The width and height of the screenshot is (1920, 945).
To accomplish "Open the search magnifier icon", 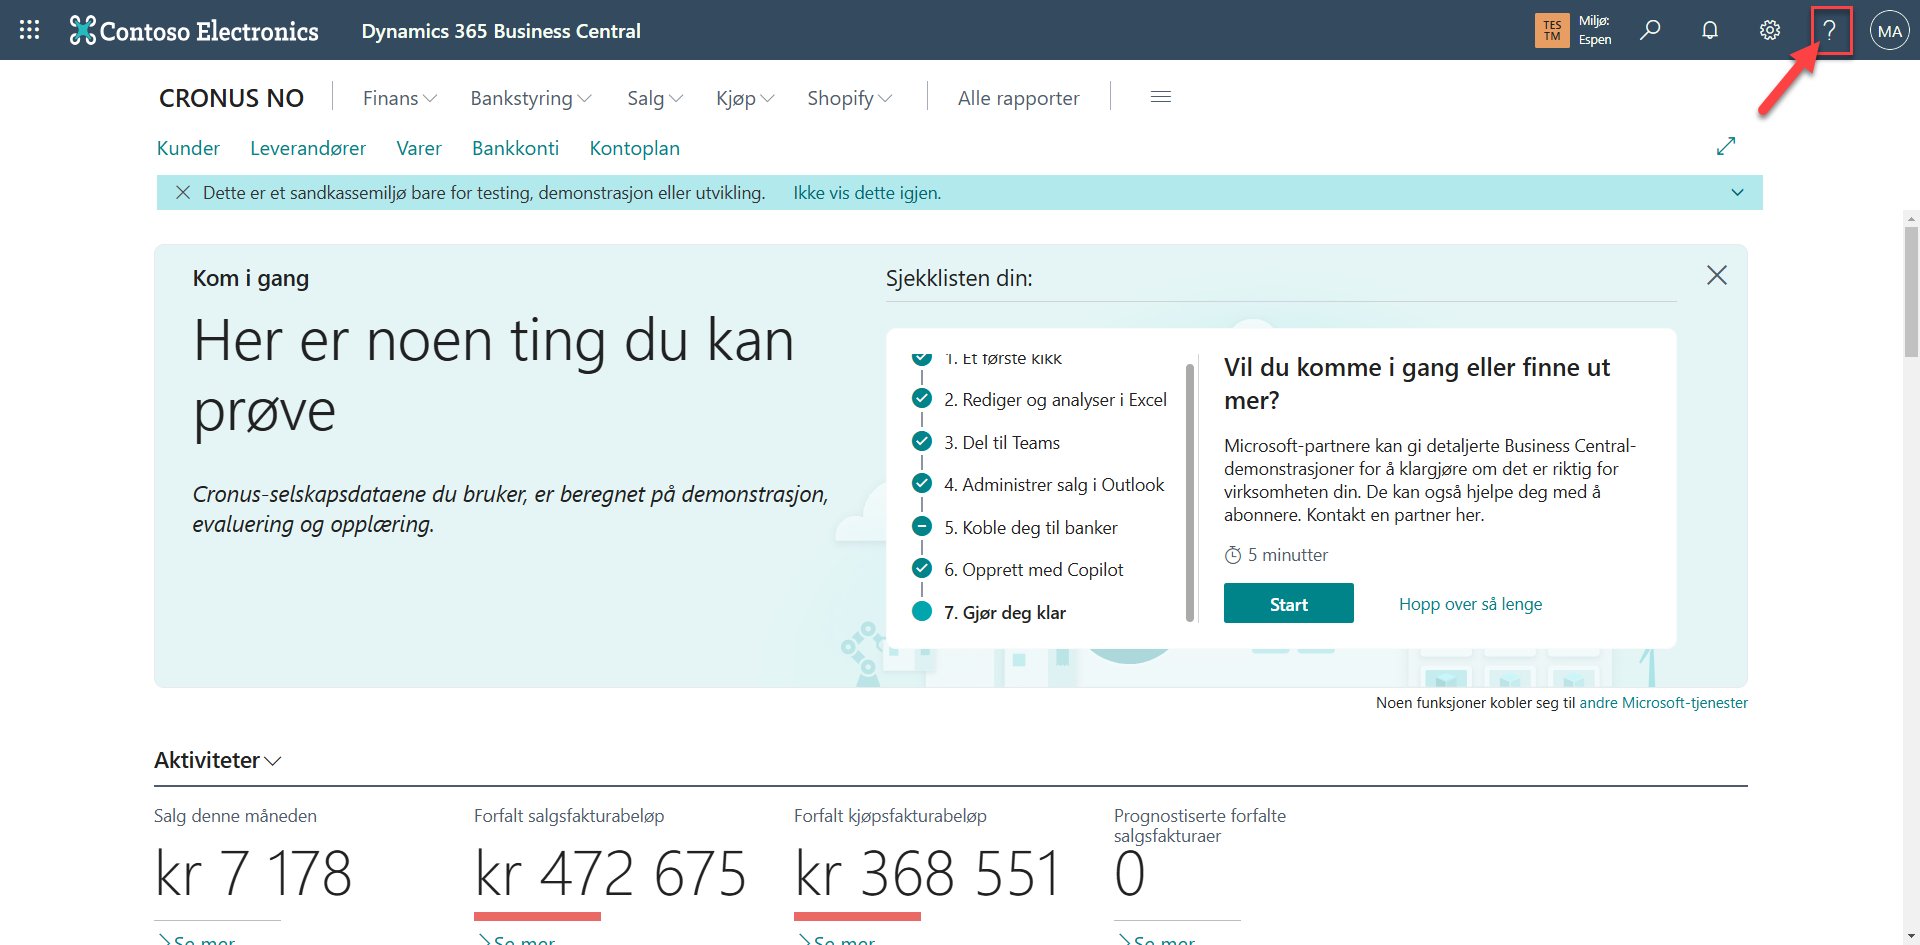I will point(1650,30).
